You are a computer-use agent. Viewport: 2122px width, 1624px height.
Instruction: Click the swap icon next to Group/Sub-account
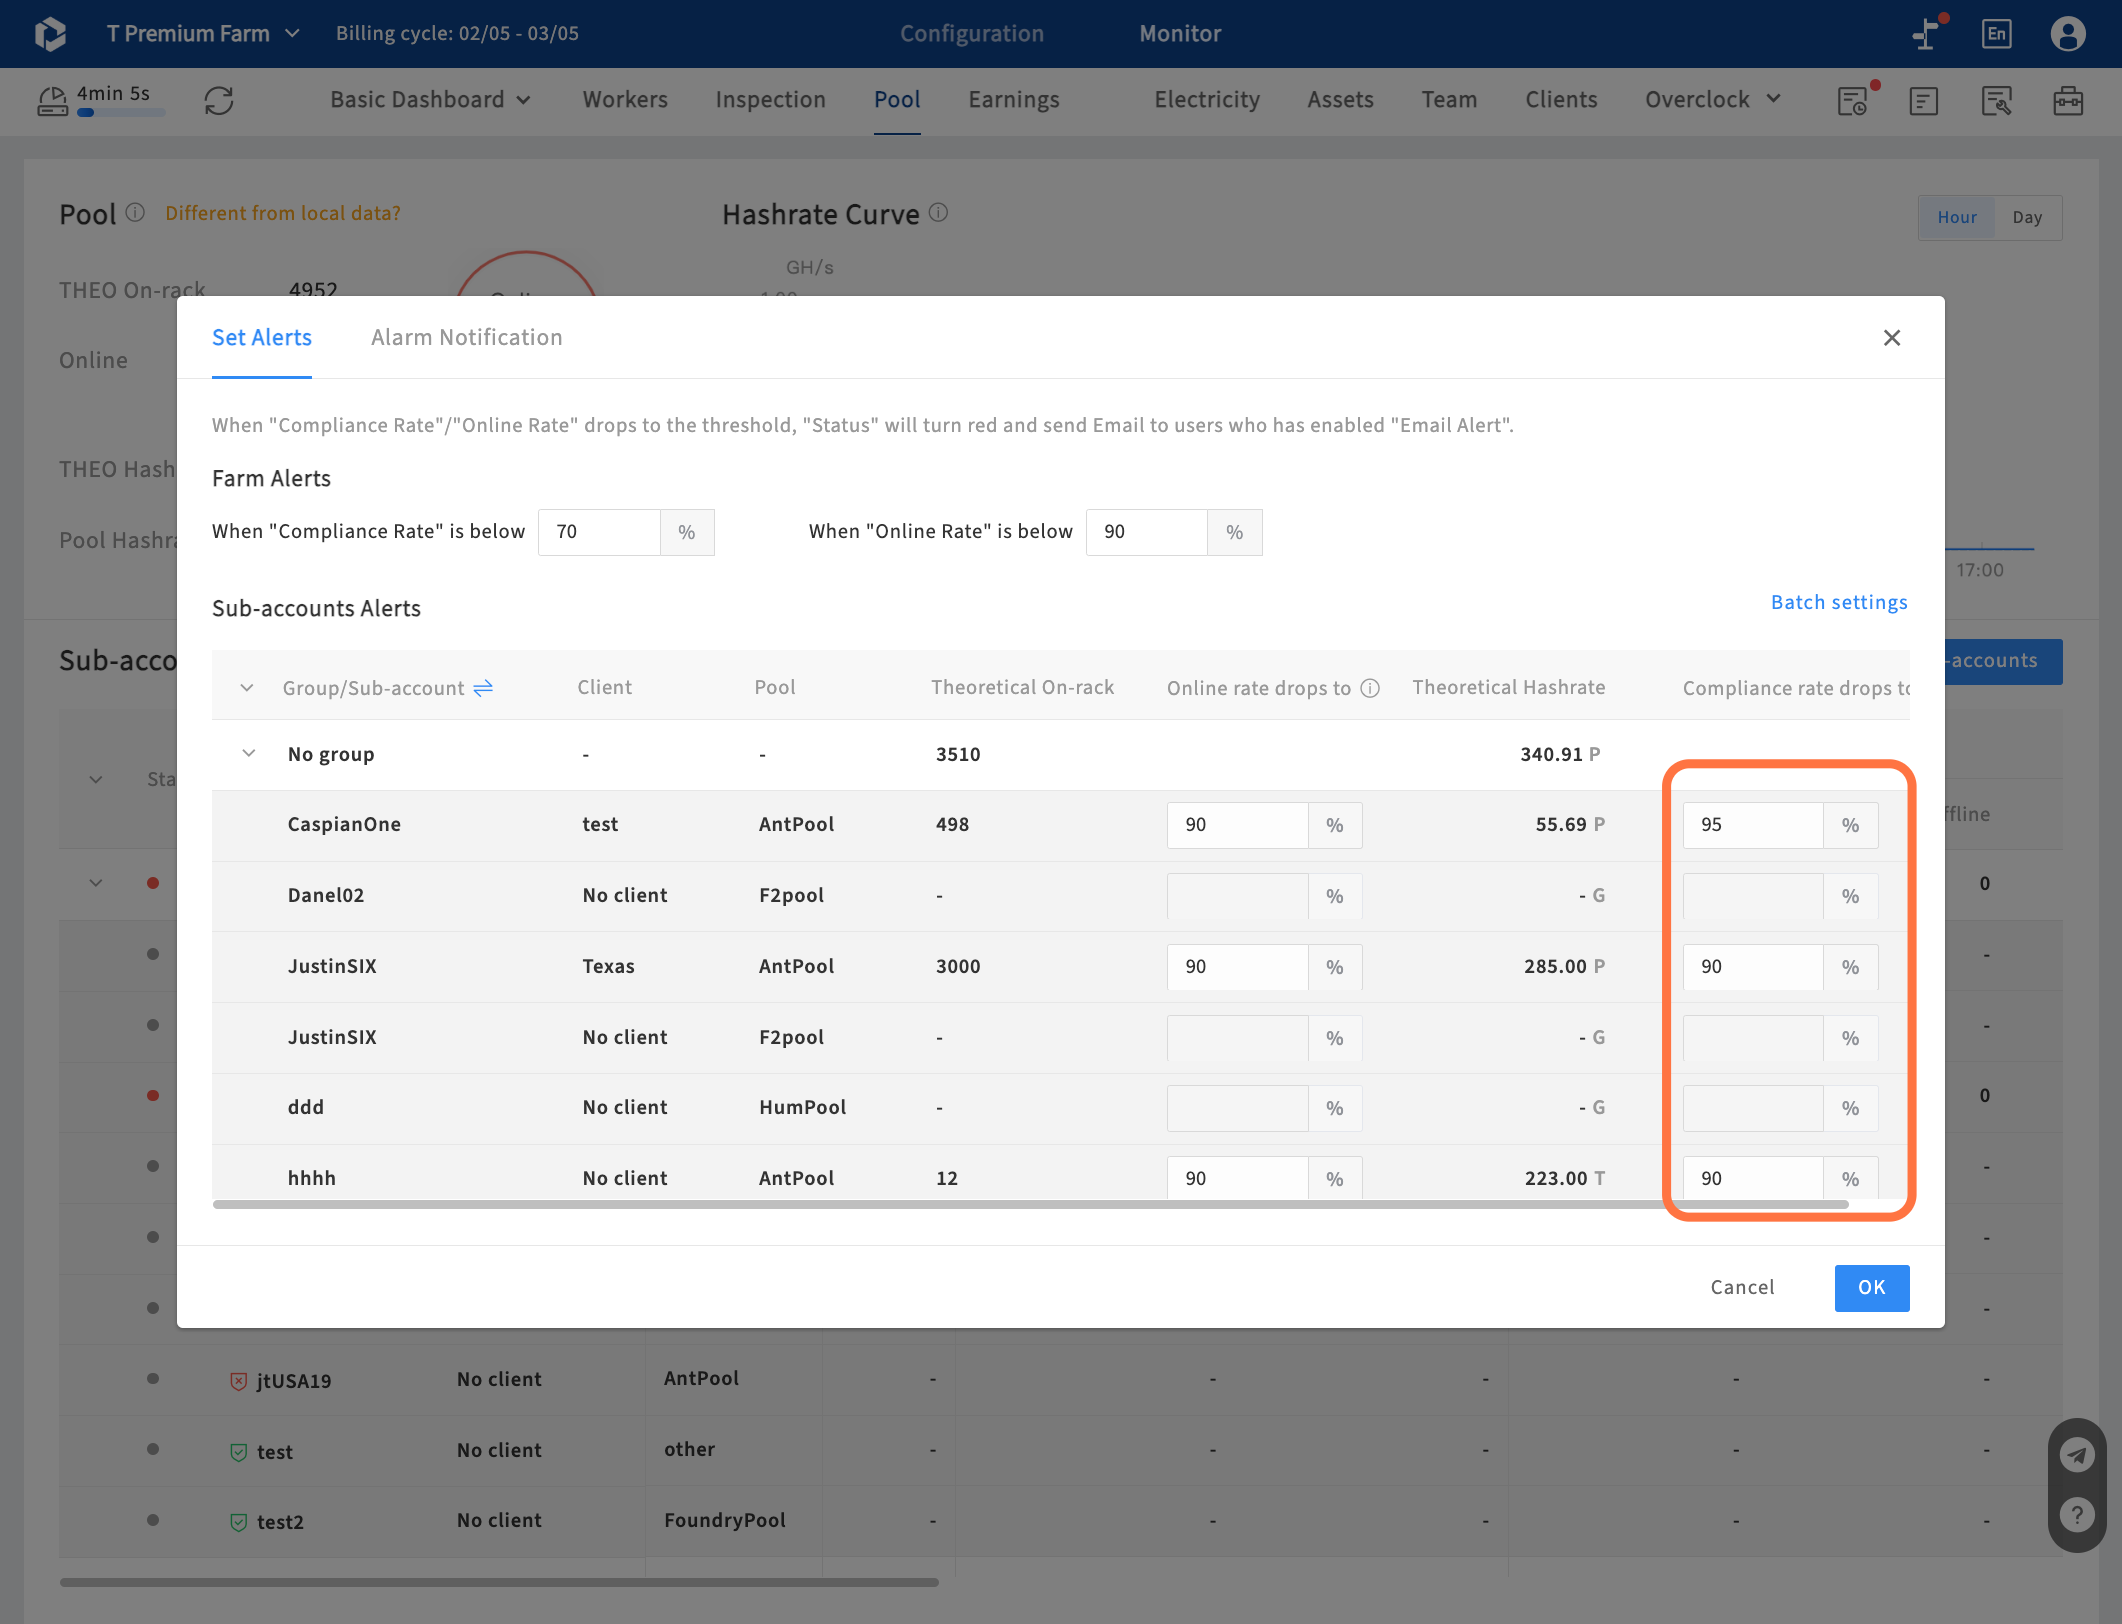click(483, 688)
